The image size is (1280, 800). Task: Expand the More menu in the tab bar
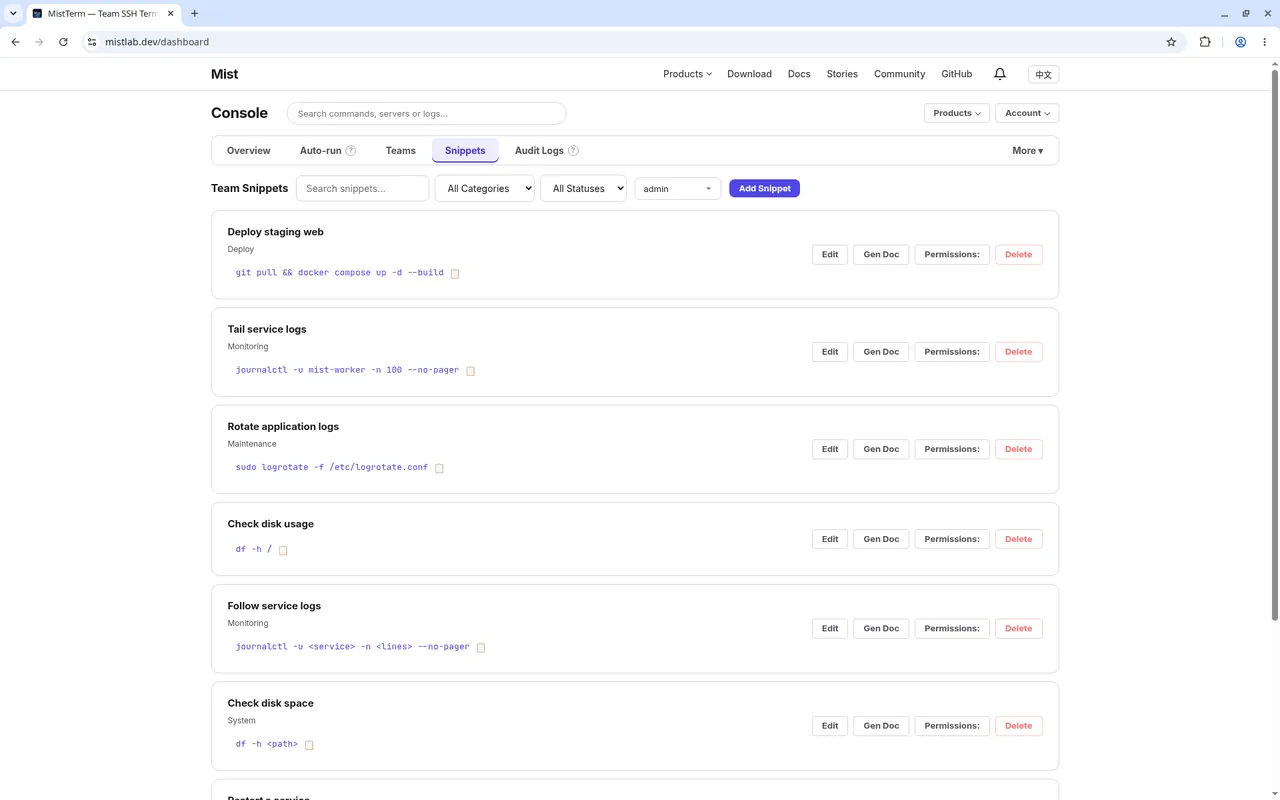[x=1027, y=151]
